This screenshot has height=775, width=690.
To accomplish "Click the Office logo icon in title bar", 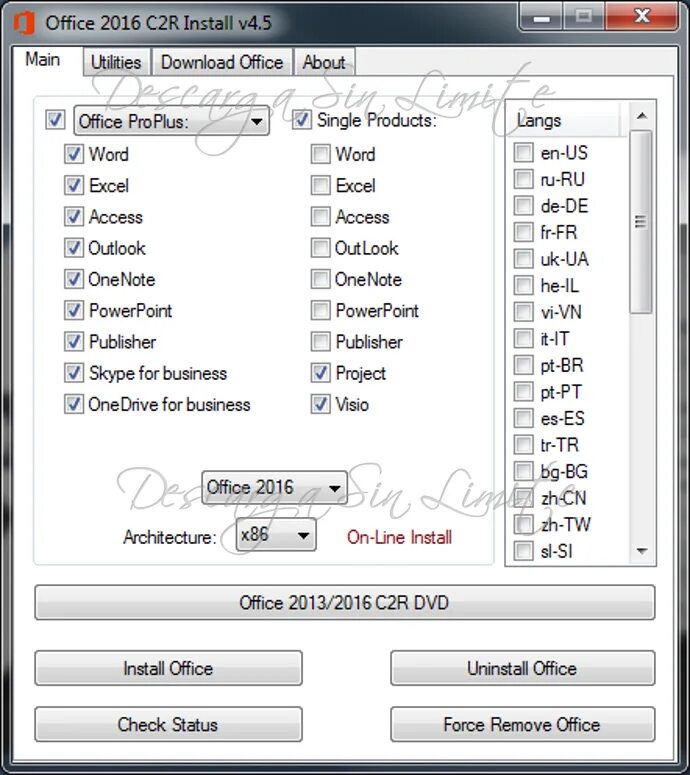I will [x=24, y=23].
